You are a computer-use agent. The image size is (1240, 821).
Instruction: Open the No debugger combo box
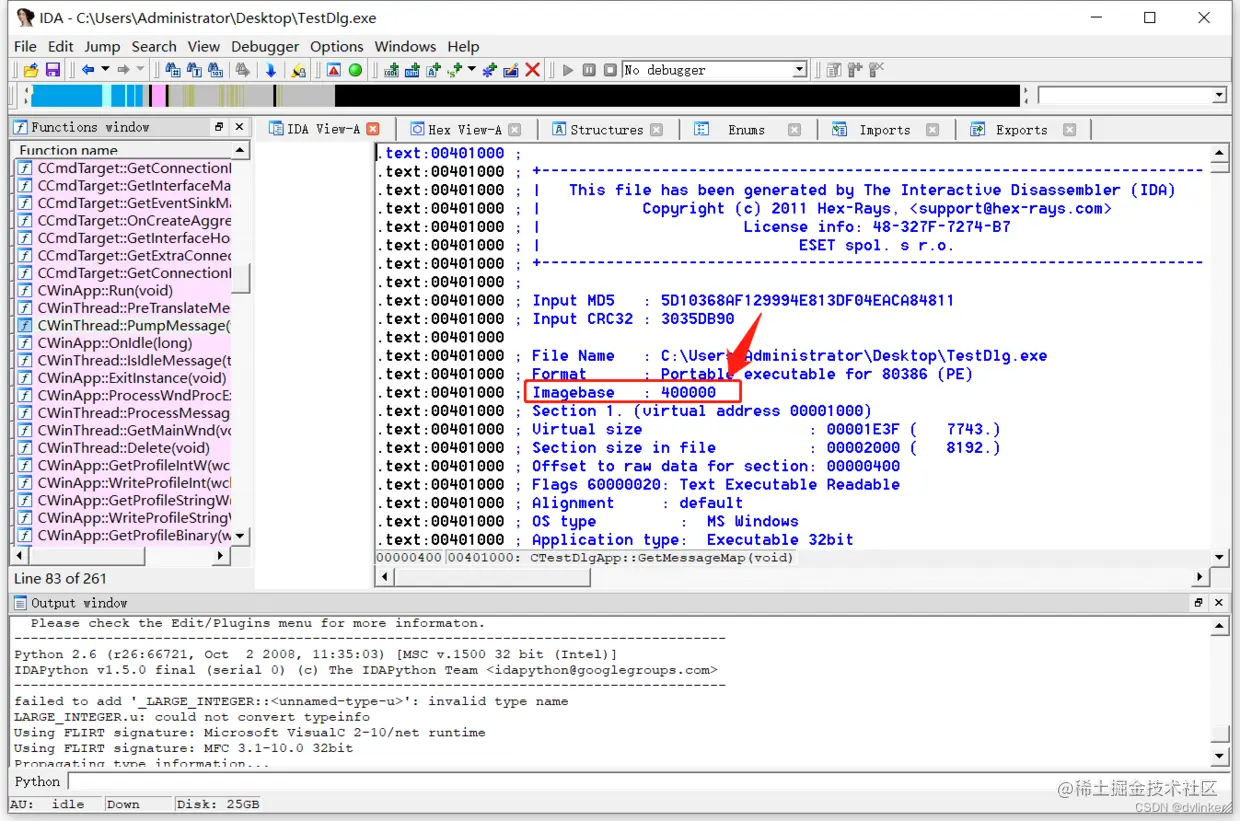click(714, 70)
